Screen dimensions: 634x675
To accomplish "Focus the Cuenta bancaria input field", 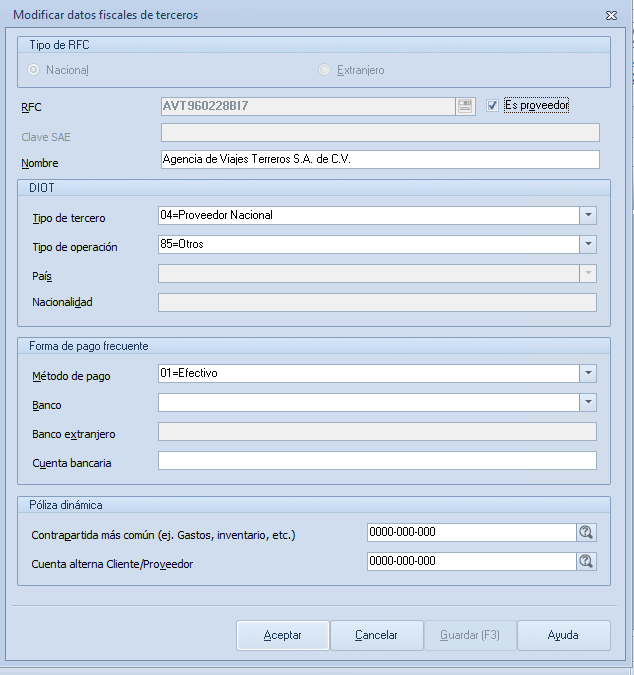I will [377, 461].
